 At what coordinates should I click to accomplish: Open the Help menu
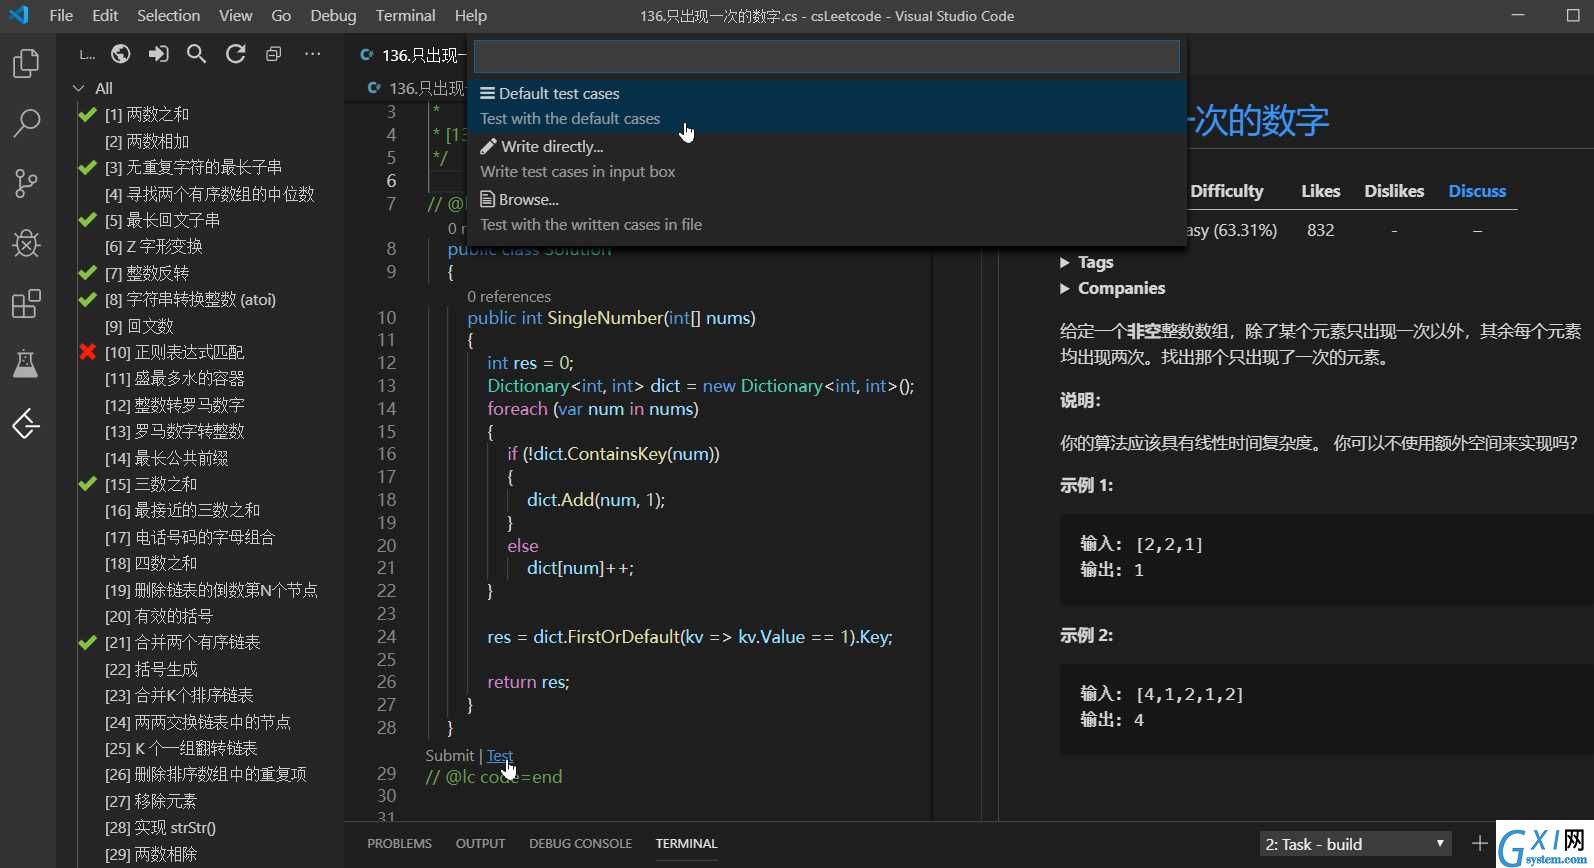coord(470,15)
